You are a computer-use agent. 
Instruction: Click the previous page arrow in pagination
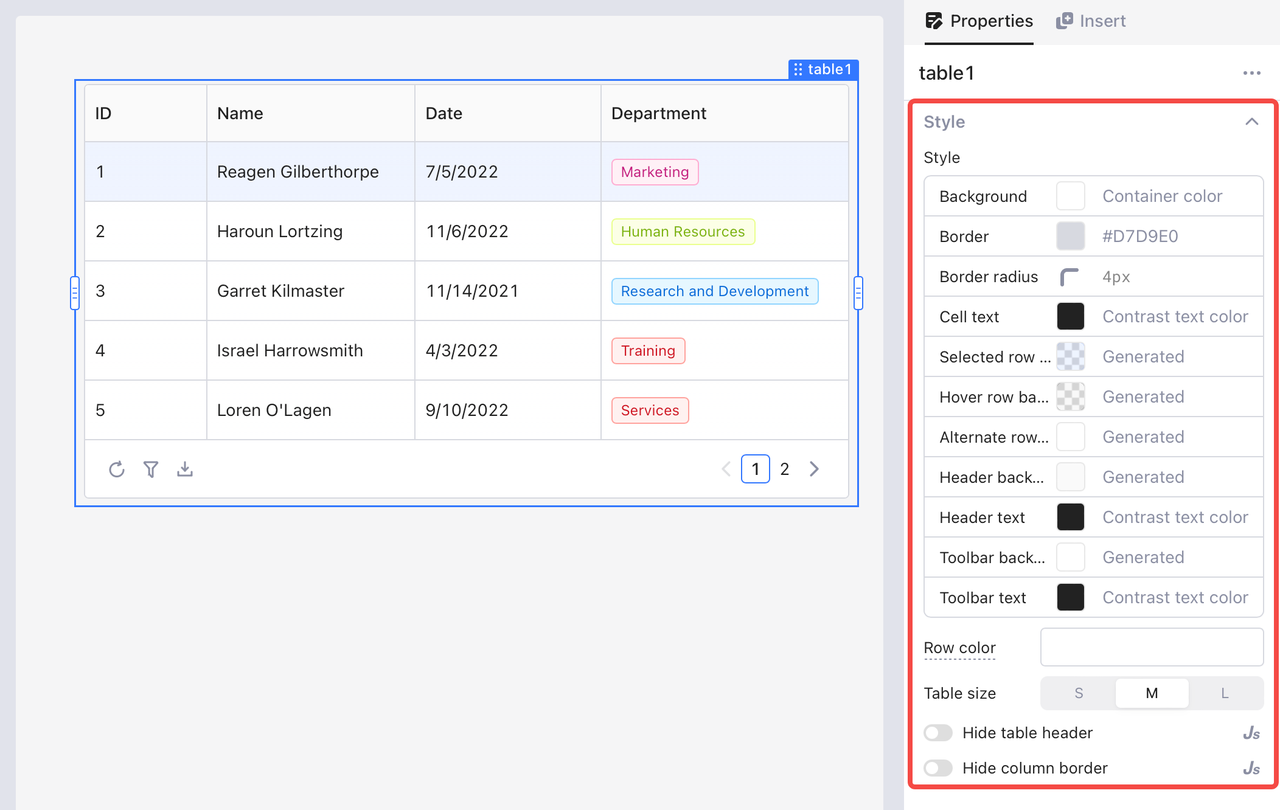click(x=726, y=469)
